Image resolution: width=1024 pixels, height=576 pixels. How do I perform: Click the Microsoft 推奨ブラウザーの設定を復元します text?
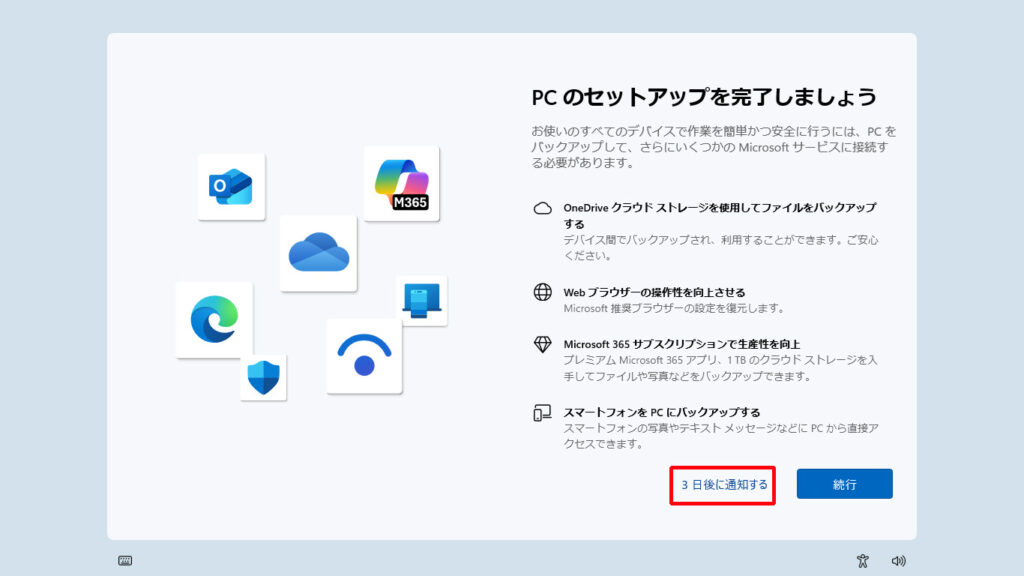[x=674, y=308]
